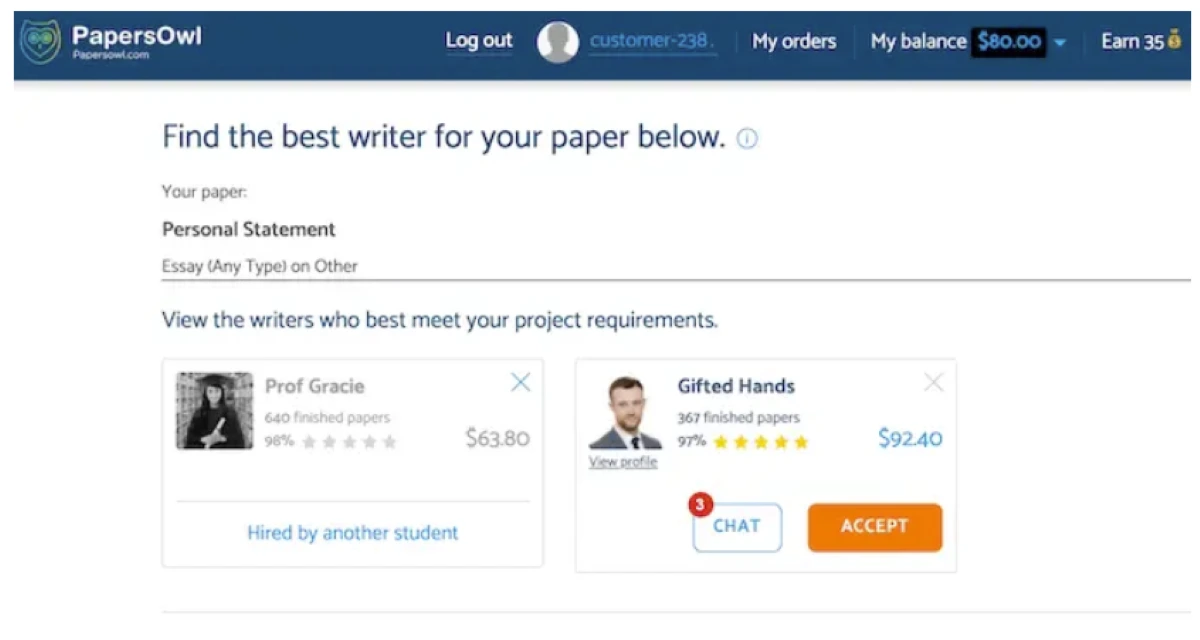Click the customer profile avatar icon
Image resolution: width=1200 pixels, height=640 pixels.
click(558, 42)
